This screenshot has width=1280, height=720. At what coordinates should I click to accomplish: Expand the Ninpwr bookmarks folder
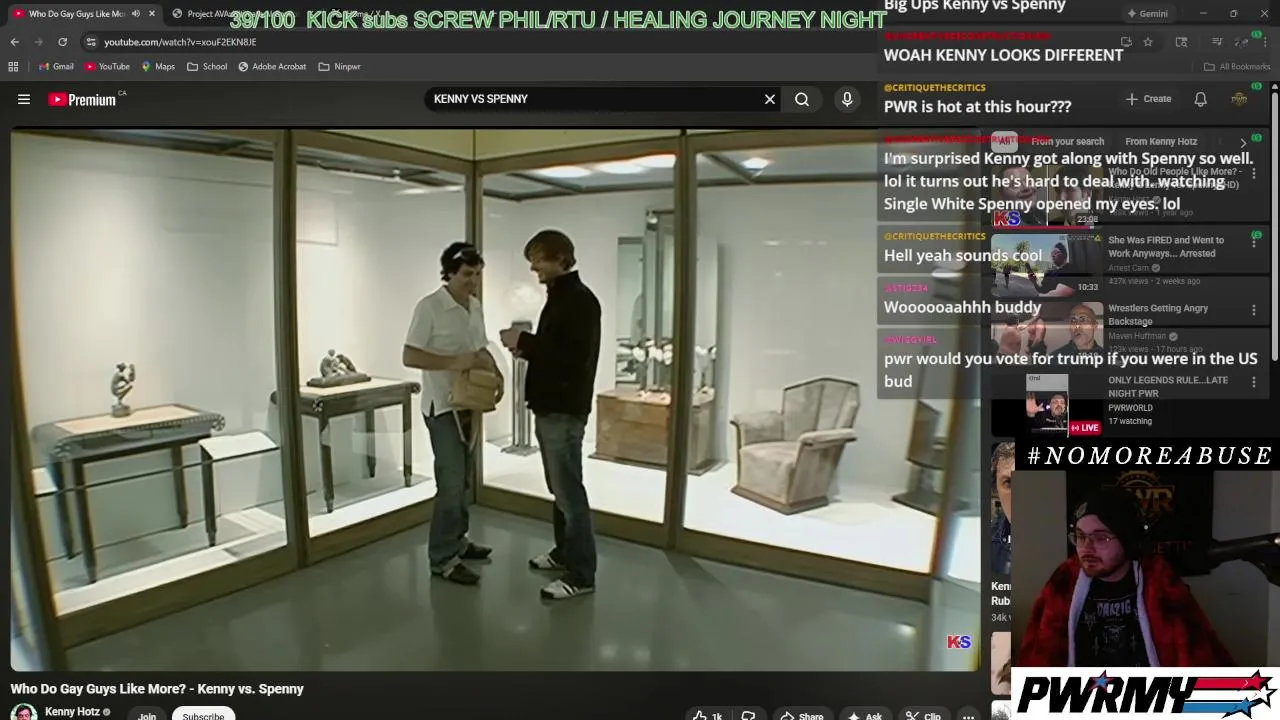click(339, 67)
